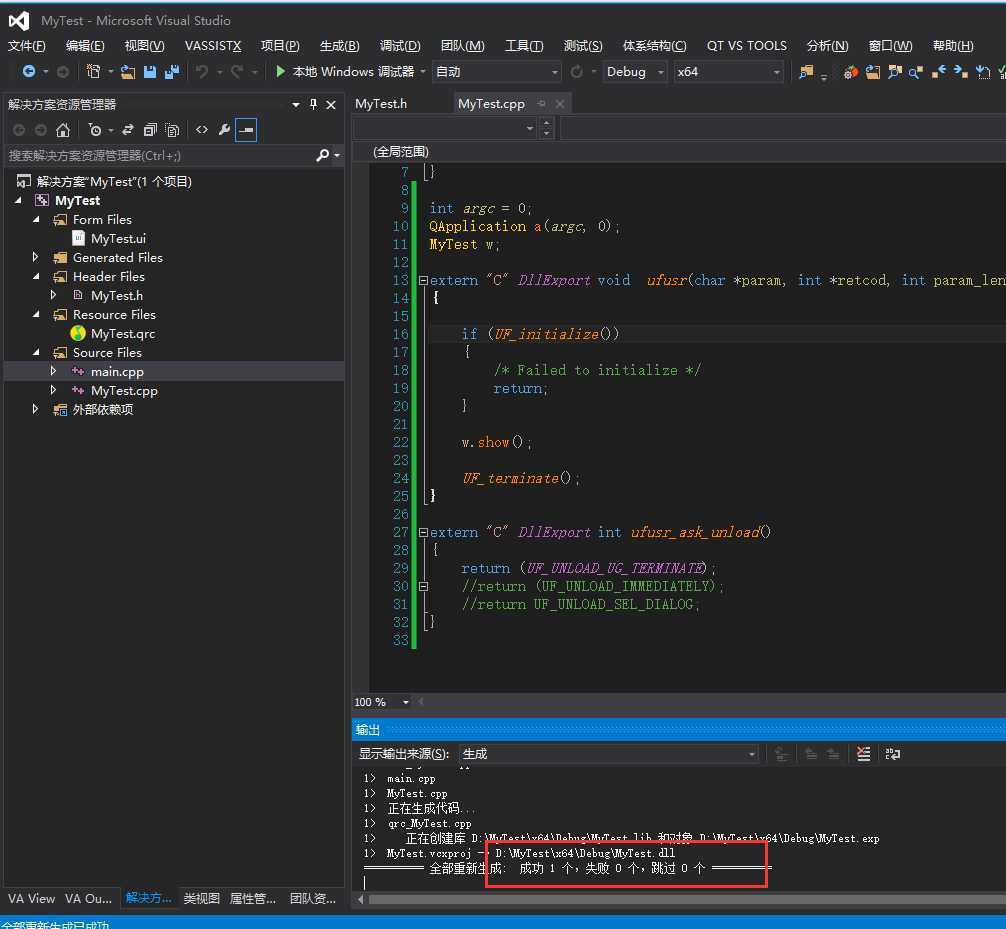Open the VASSISTX menu
1006x929 pixels.
(x=212, y=46)
